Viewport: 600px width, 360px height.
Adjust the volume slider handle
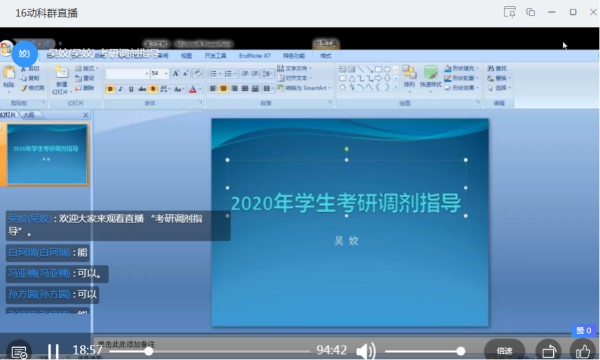[461, 351]
